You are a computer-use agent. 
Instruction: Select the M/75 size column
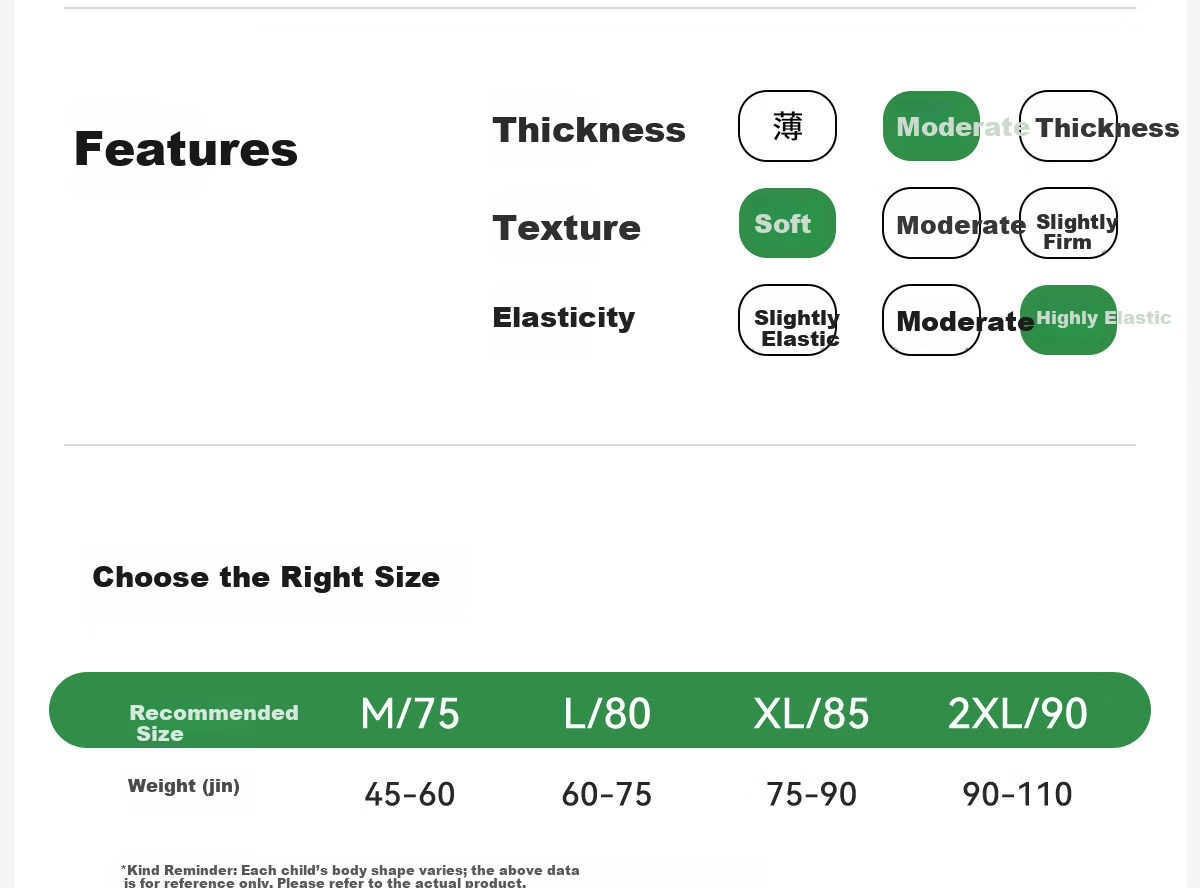410,714
